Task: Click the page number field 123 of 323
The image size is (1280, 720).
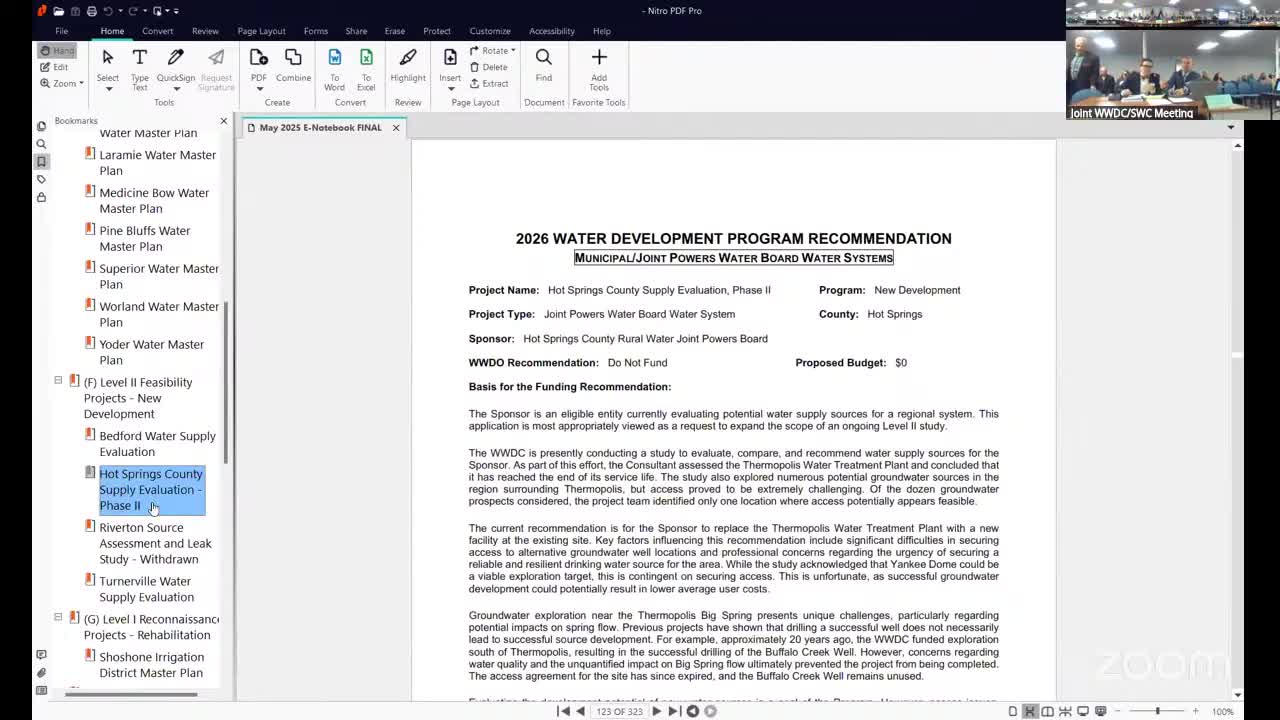Action: 619,711
